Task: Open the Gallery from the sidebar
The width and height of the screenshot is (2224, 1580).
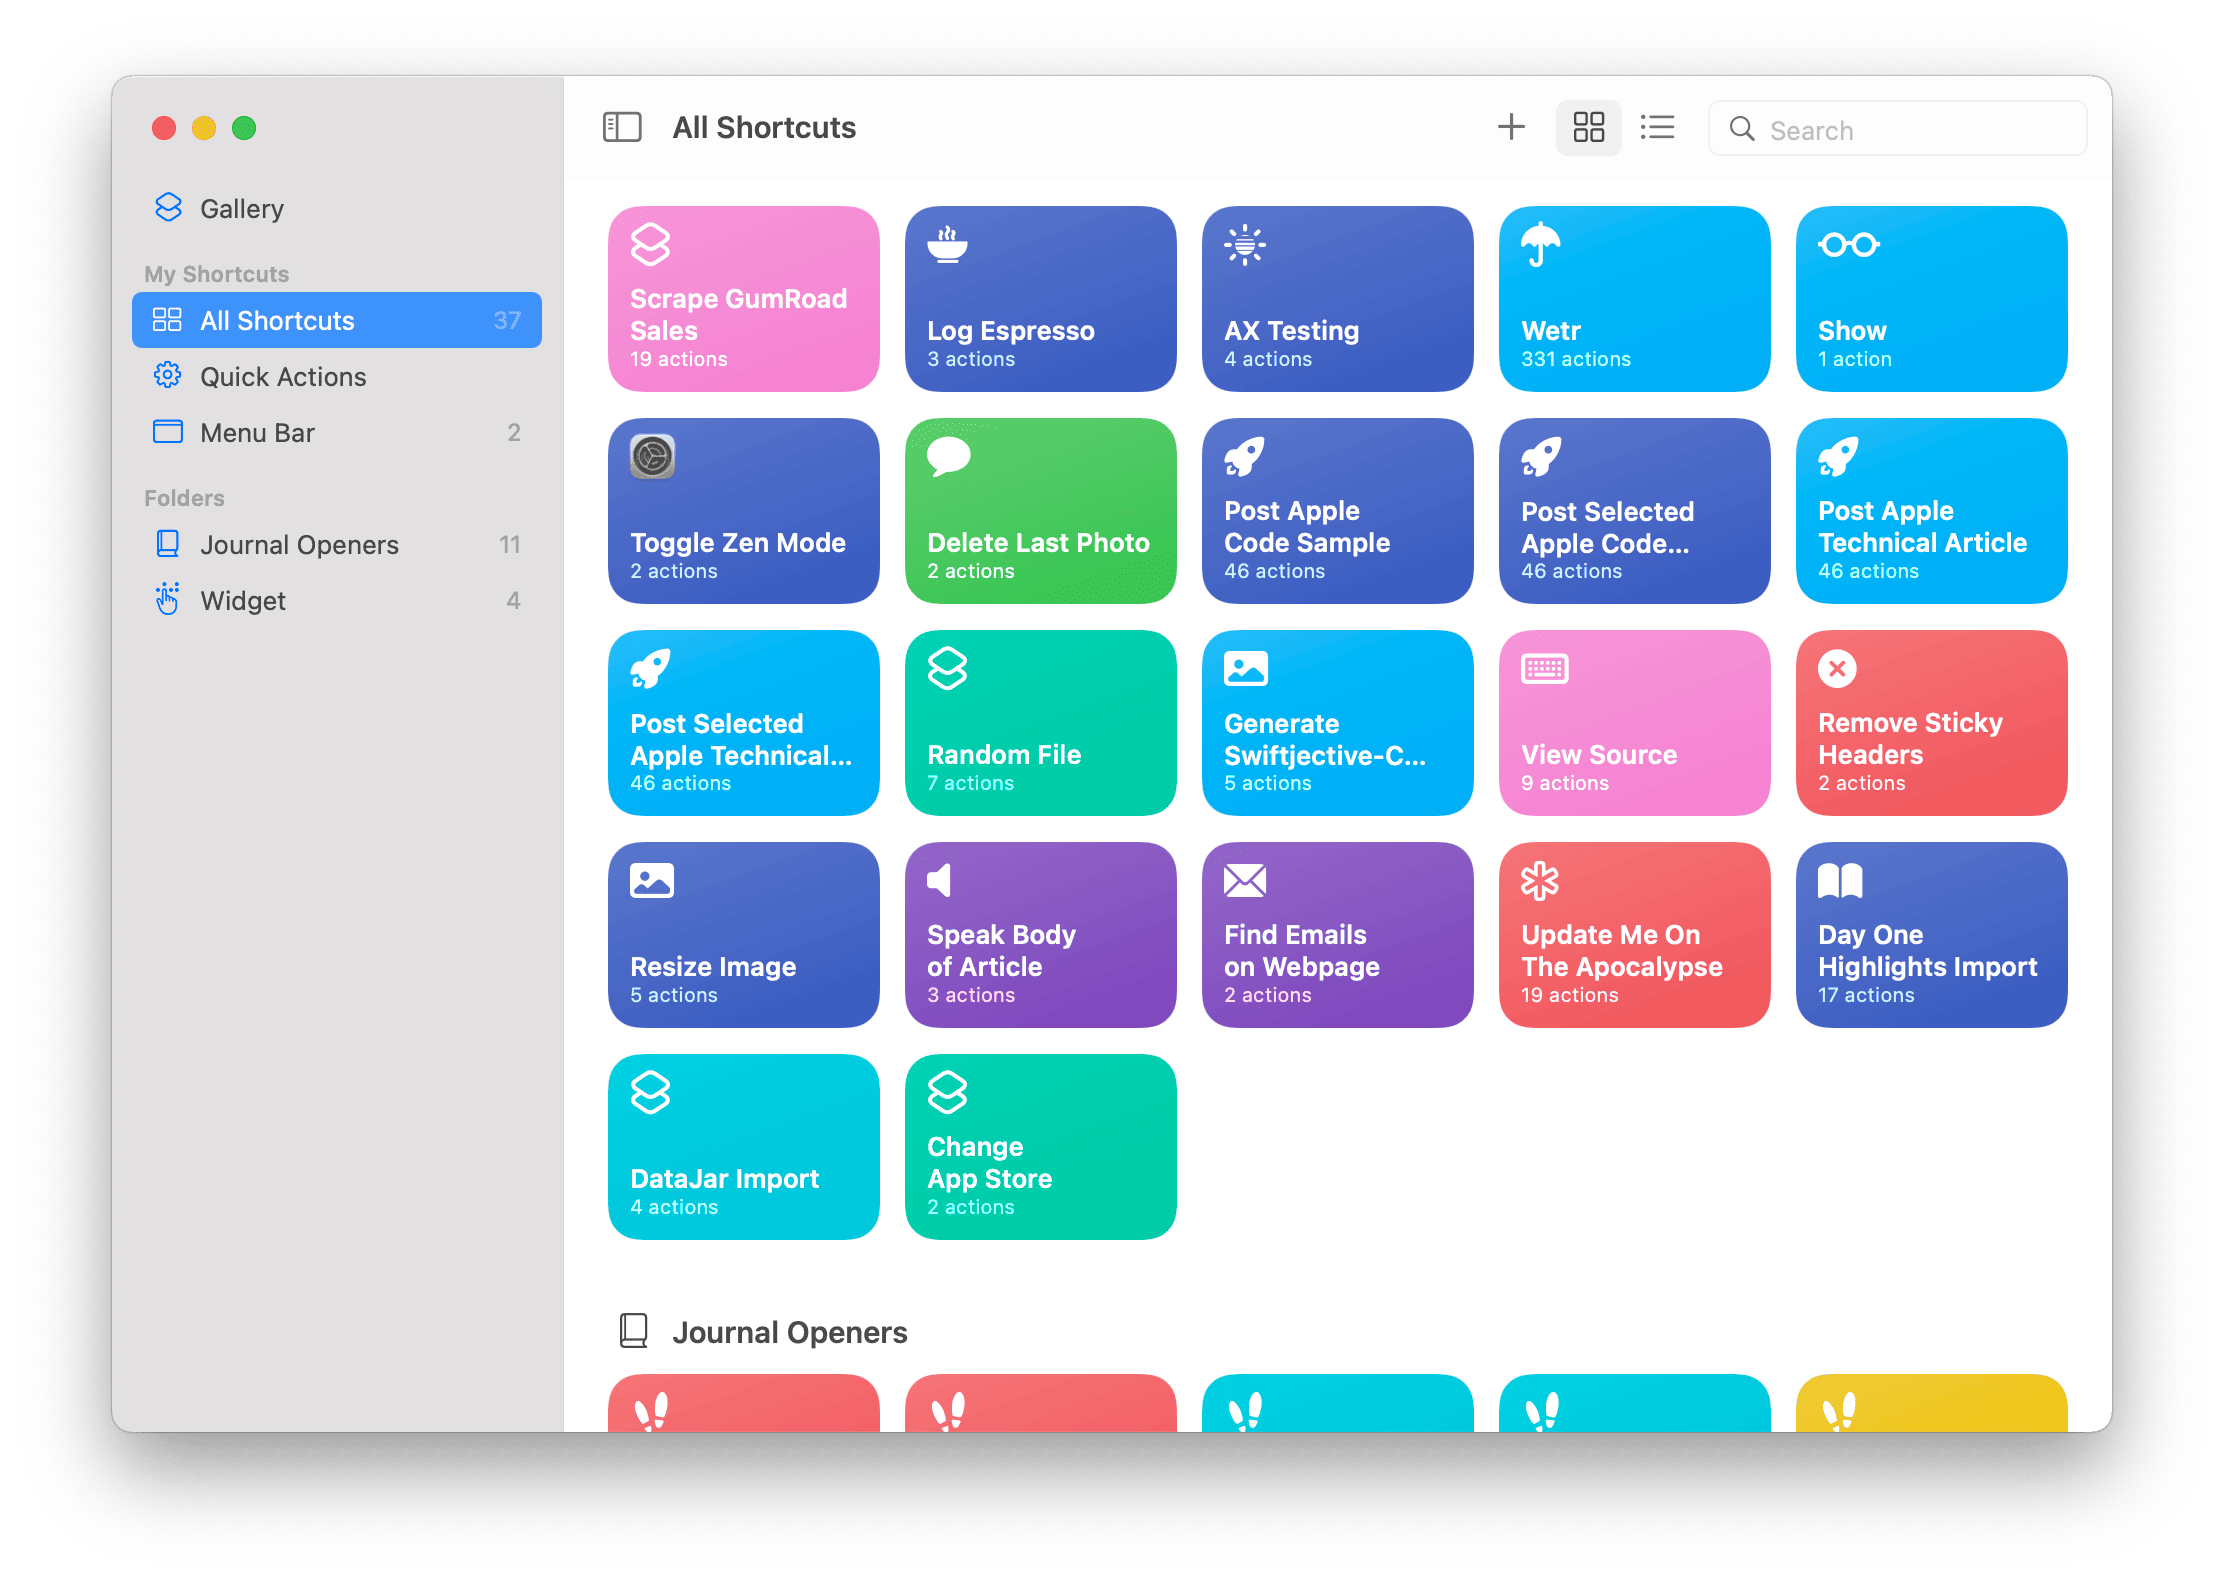Action: (x=242, y=208)
